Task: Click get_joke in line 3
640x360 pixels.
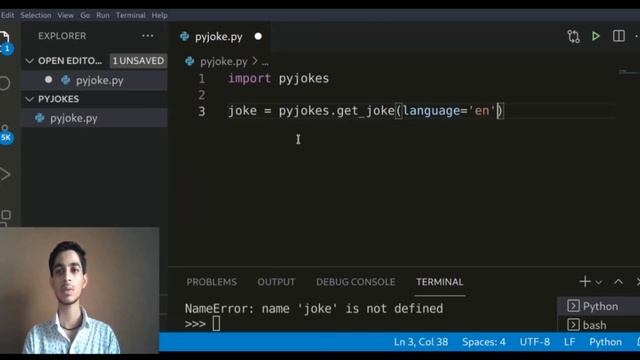Action: coord(365,111)
